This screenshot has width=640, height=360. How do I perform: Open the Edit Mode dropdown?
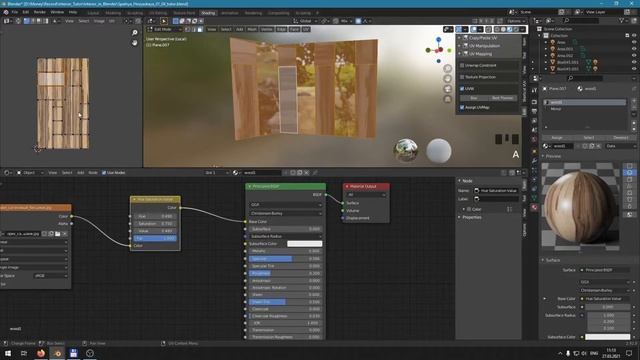pyautogui.click(x=164, y=29)
